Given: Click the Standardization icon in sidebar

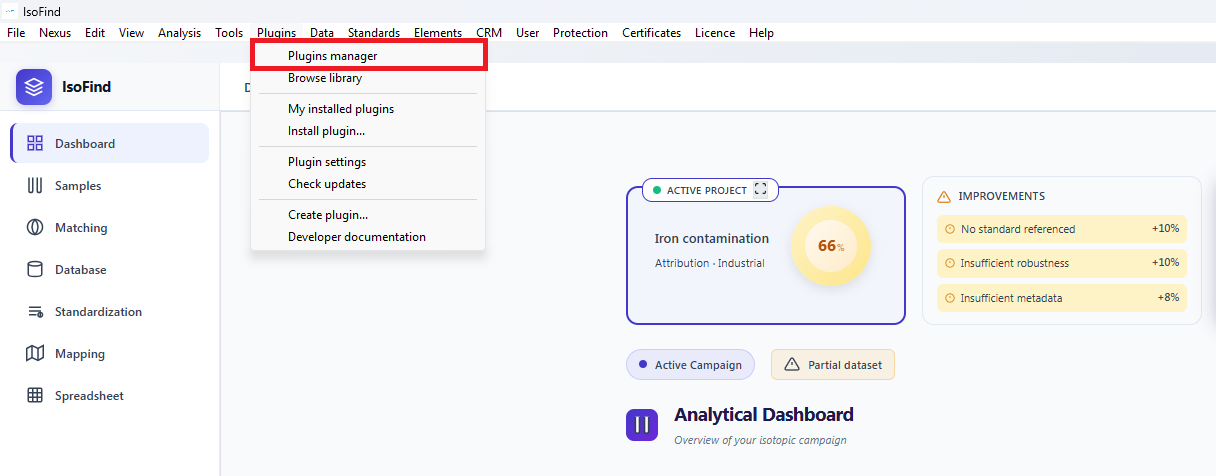Looking at the screenshot, I should (35, 311).
